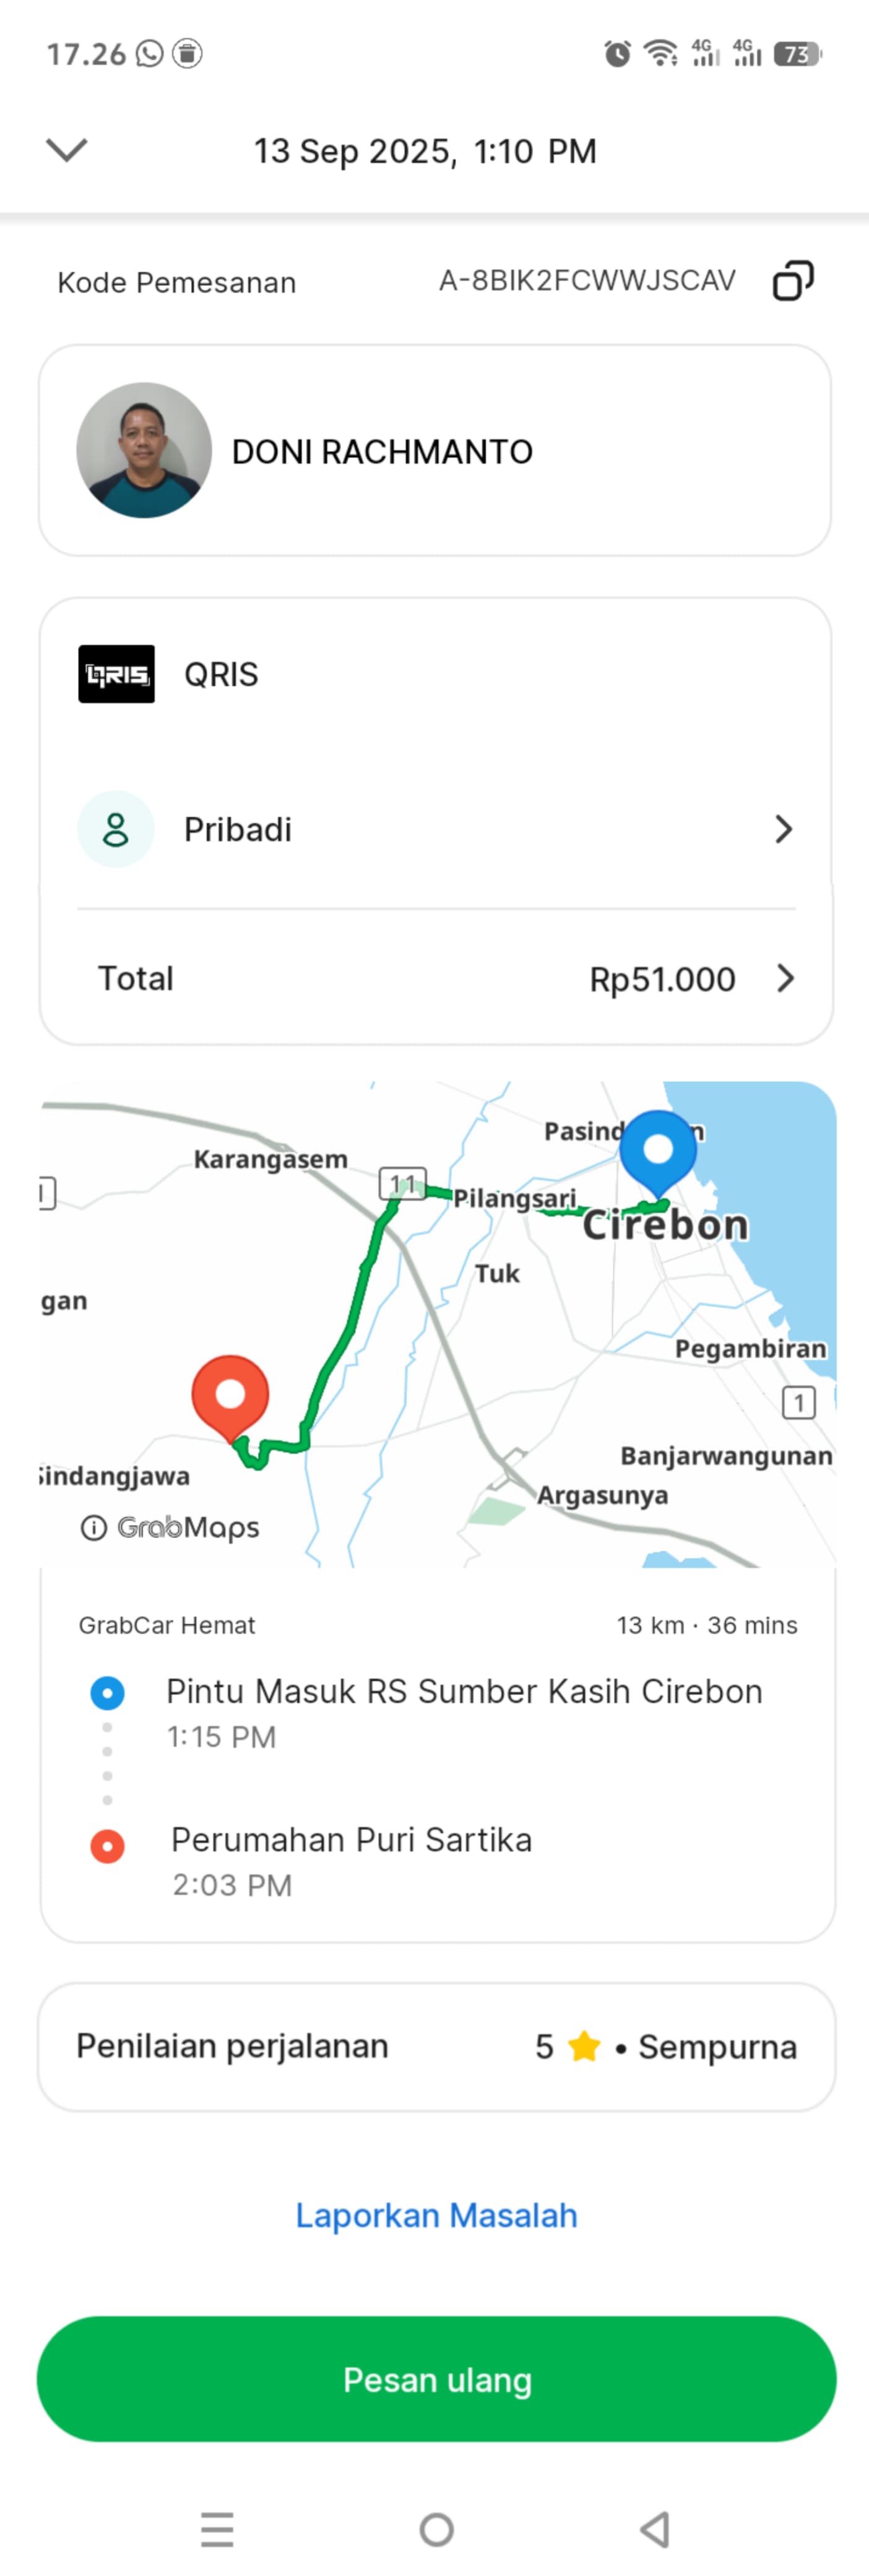Collapse trip details with the down chevron
This screenshot has height=2576, width=869.
coord(67,150)
